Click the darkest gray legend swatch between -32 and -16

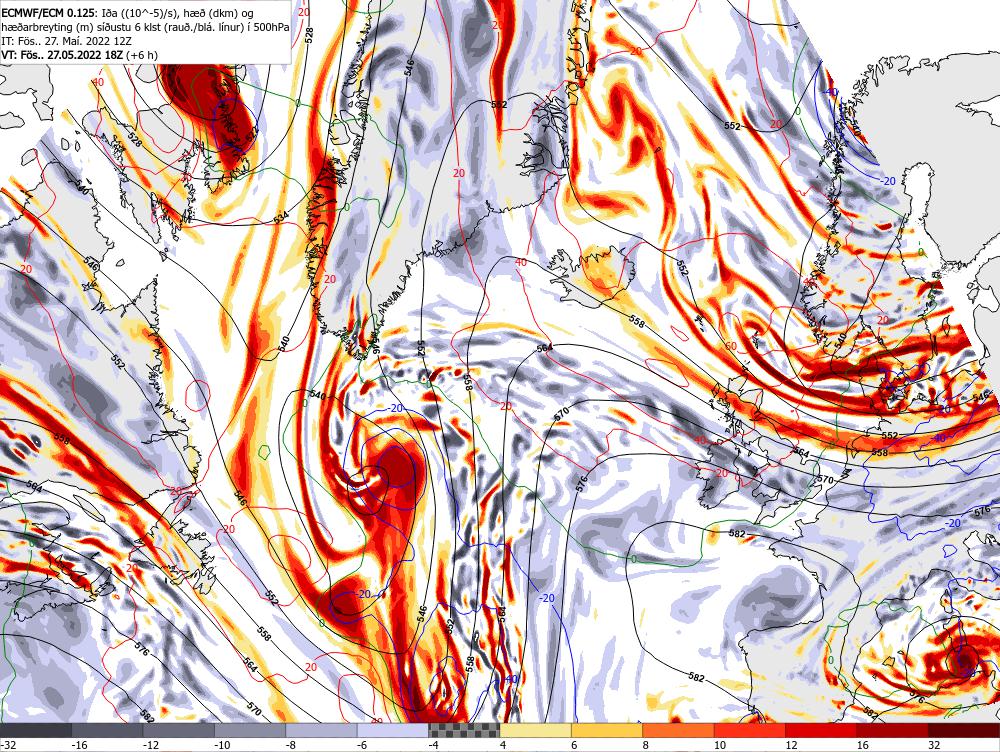[36, 730]
